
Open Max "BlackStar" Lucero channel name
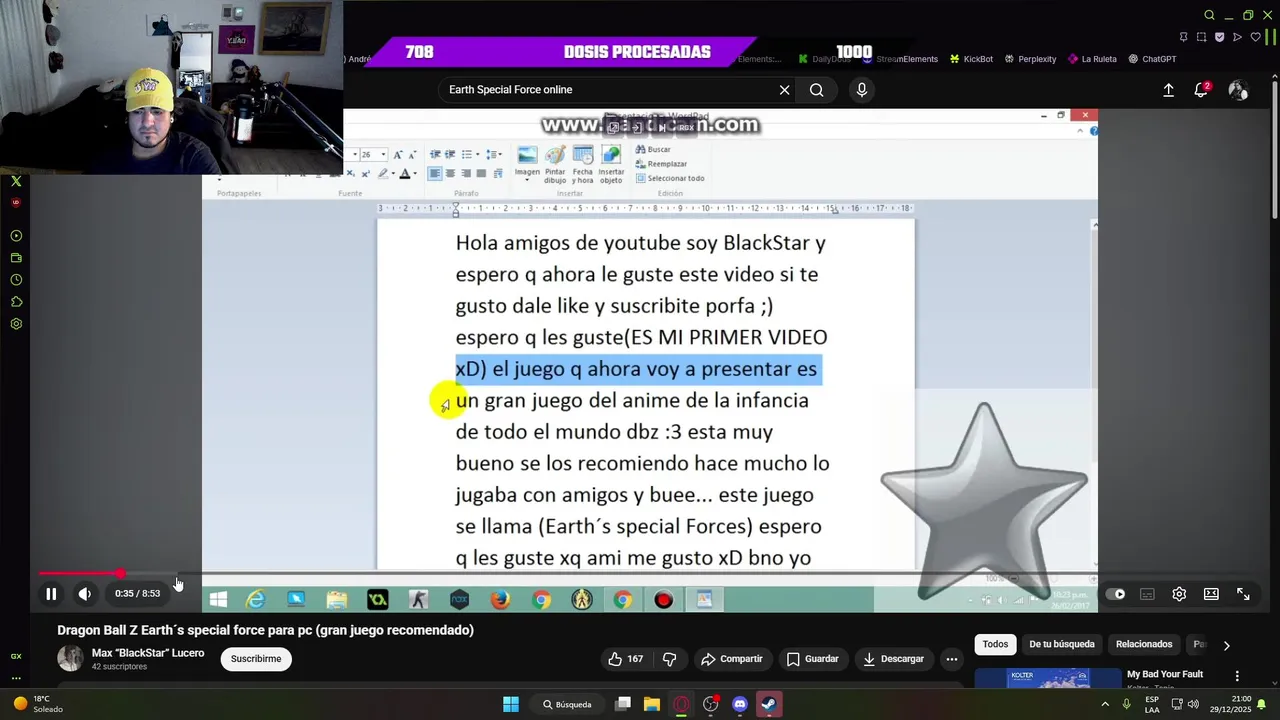[x=148, y=653]
